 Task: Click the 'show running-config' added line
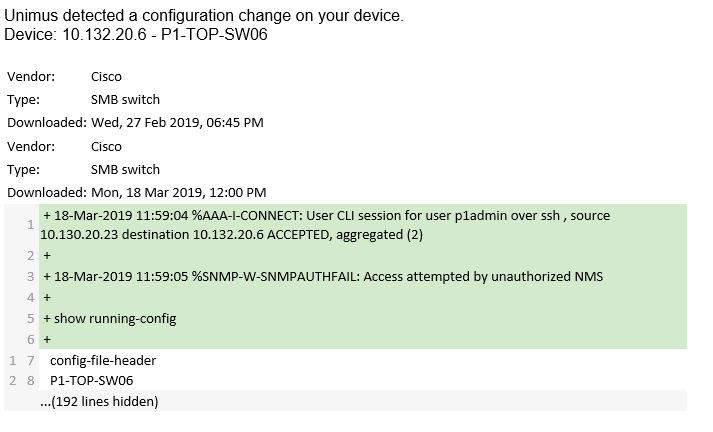(x=363, y=318)
